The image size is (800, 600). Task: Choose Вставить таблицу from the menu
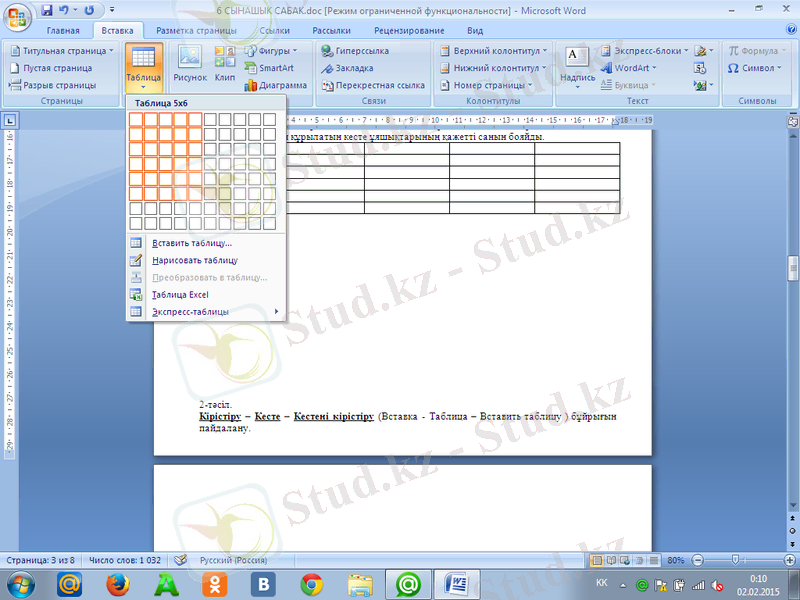coord(191,243)
